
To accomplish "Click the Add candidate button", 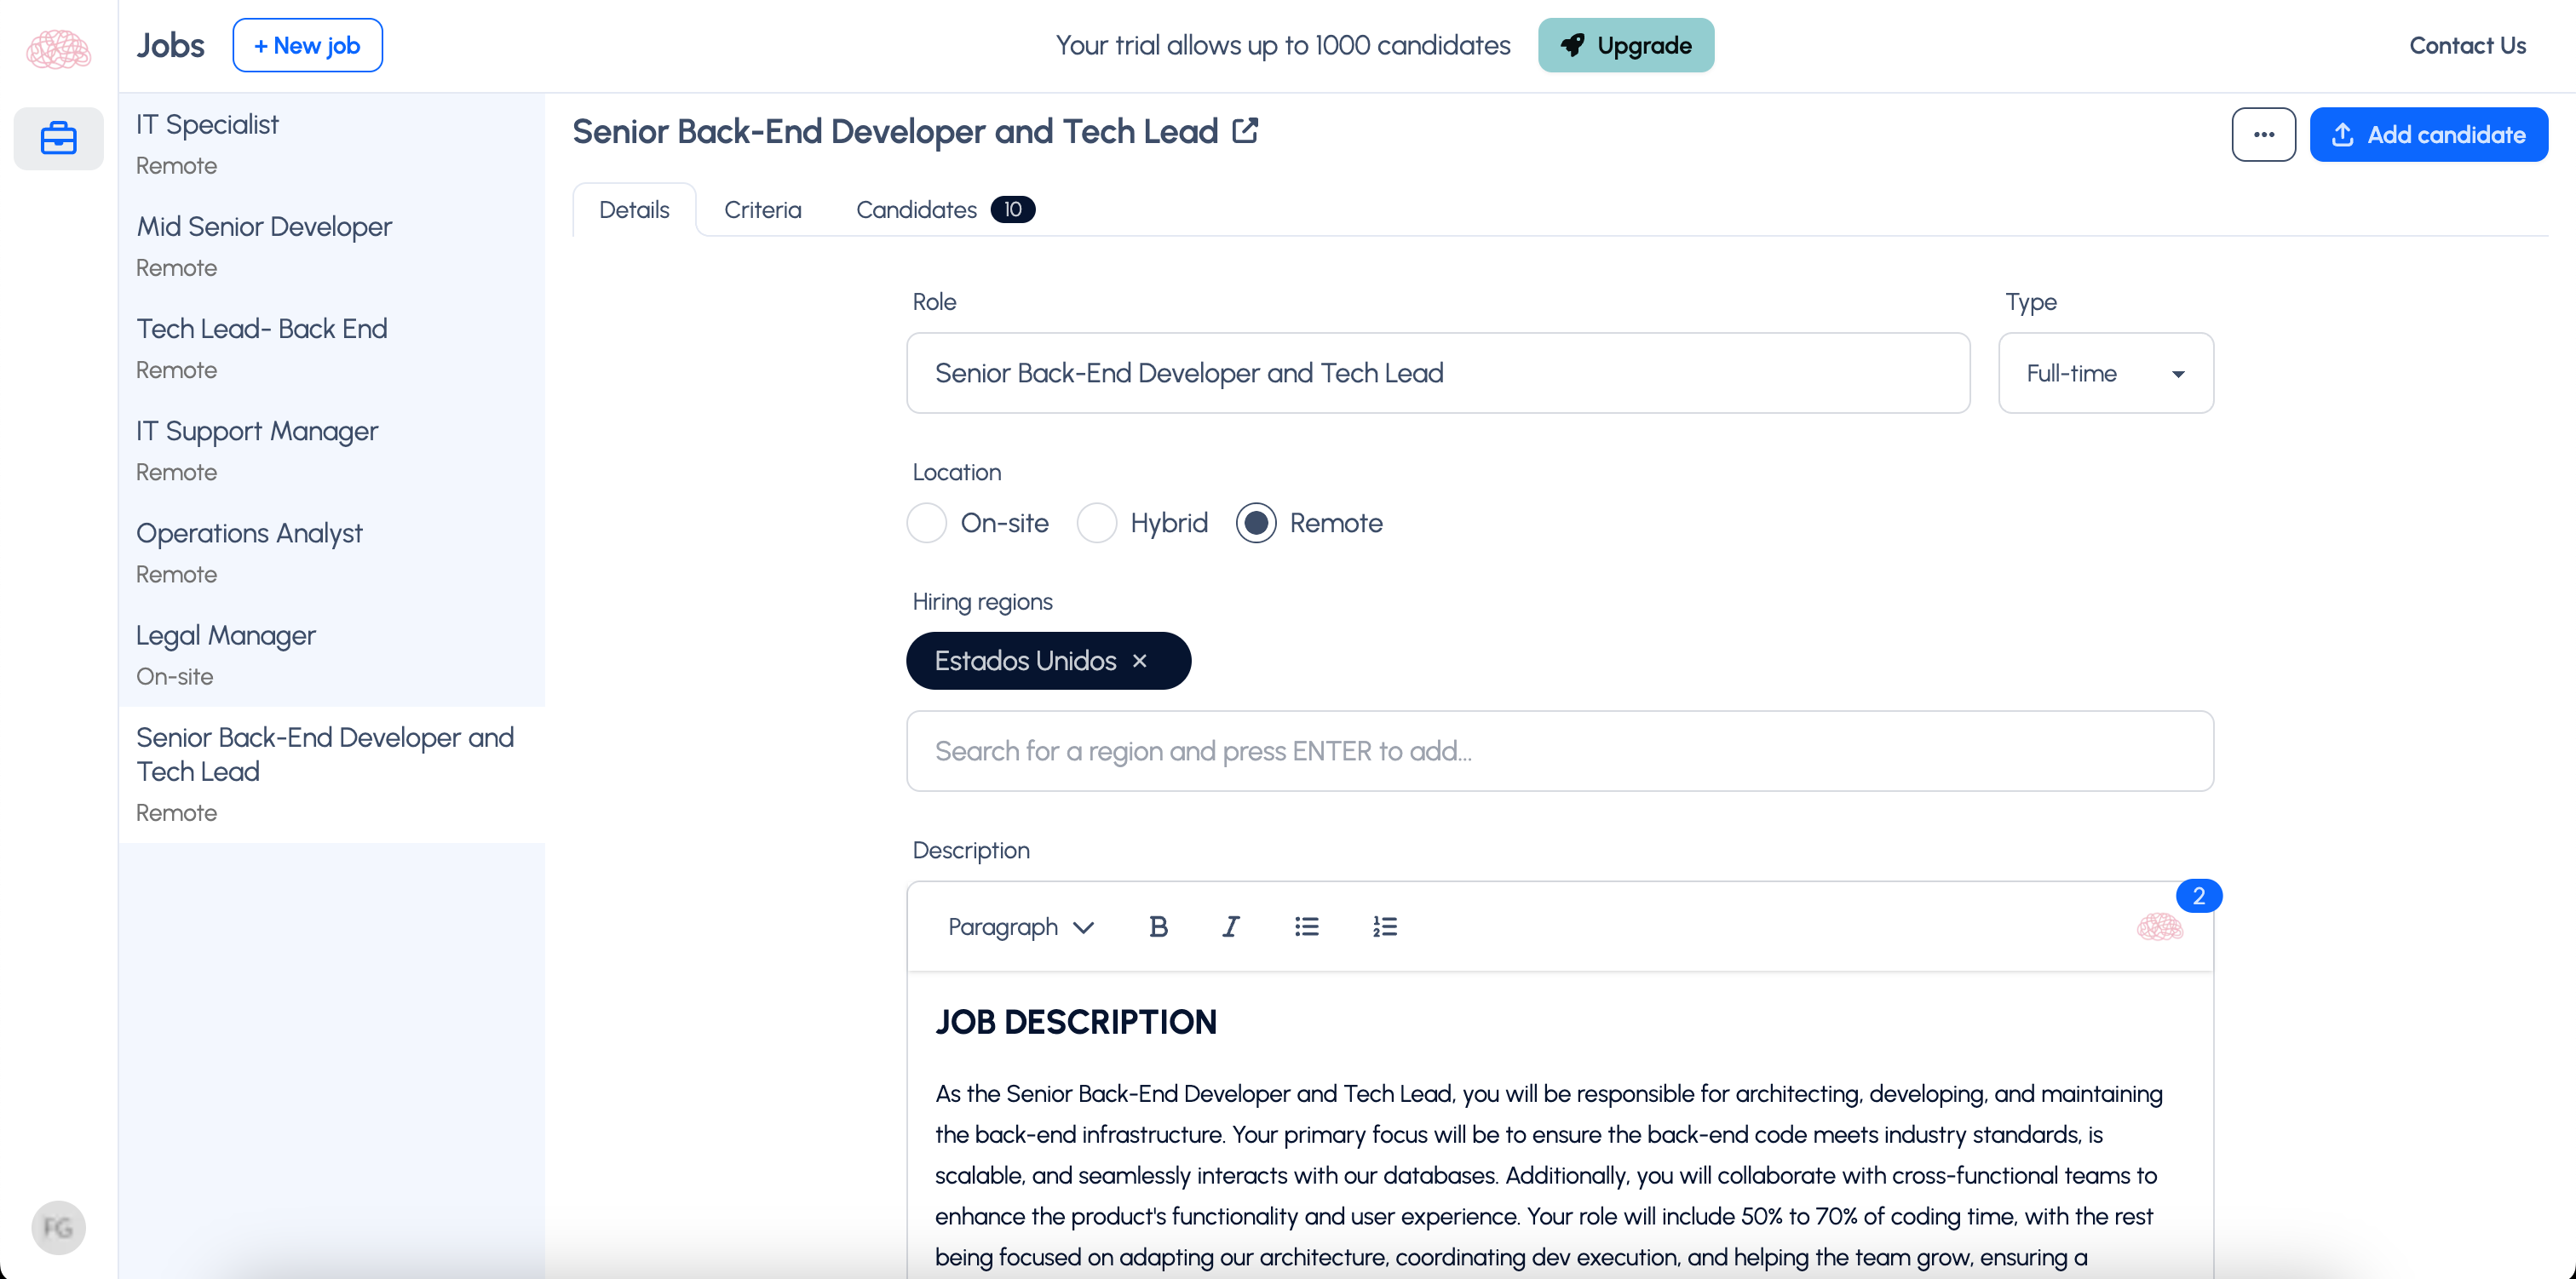I will 2428,135.
